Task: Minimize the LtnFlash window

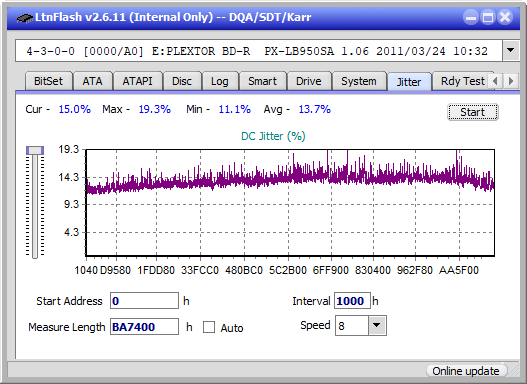Action: (x=471, y=17)
